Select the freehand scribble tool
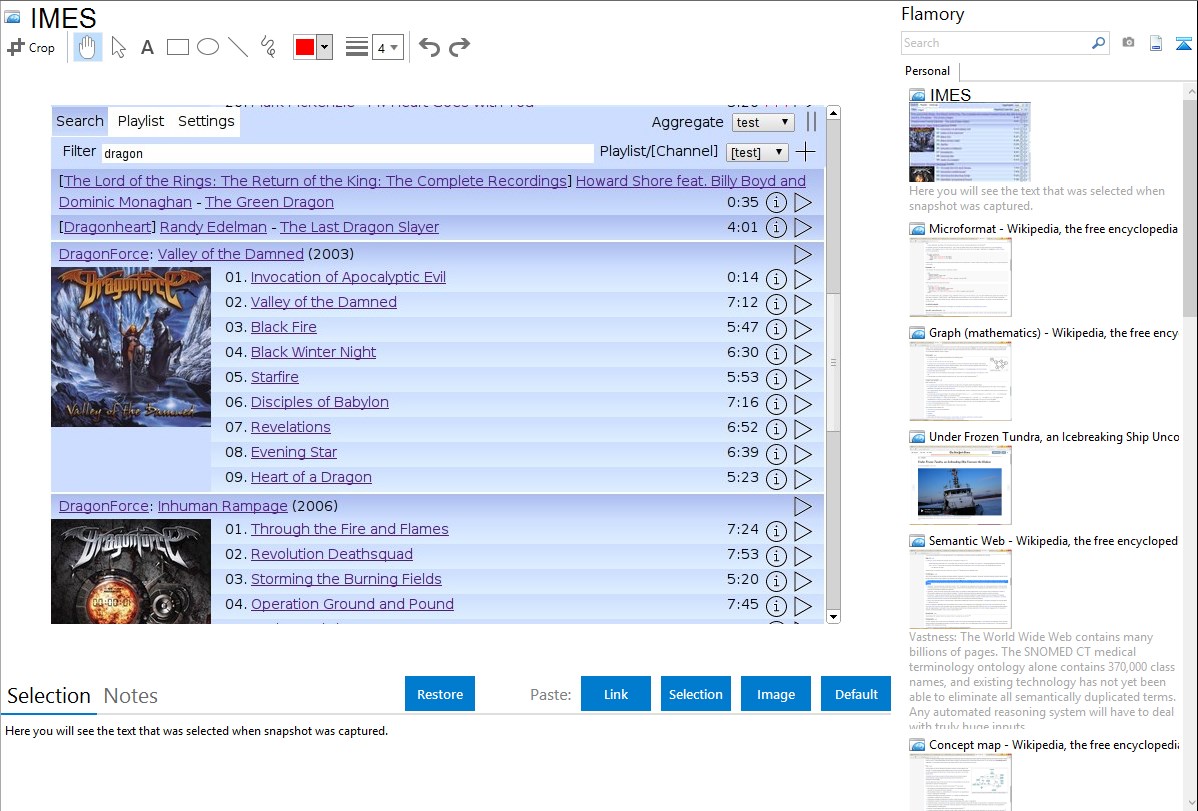Image resolution: width=1198 pixels, height=811 pixels. (x=268, y=47)
